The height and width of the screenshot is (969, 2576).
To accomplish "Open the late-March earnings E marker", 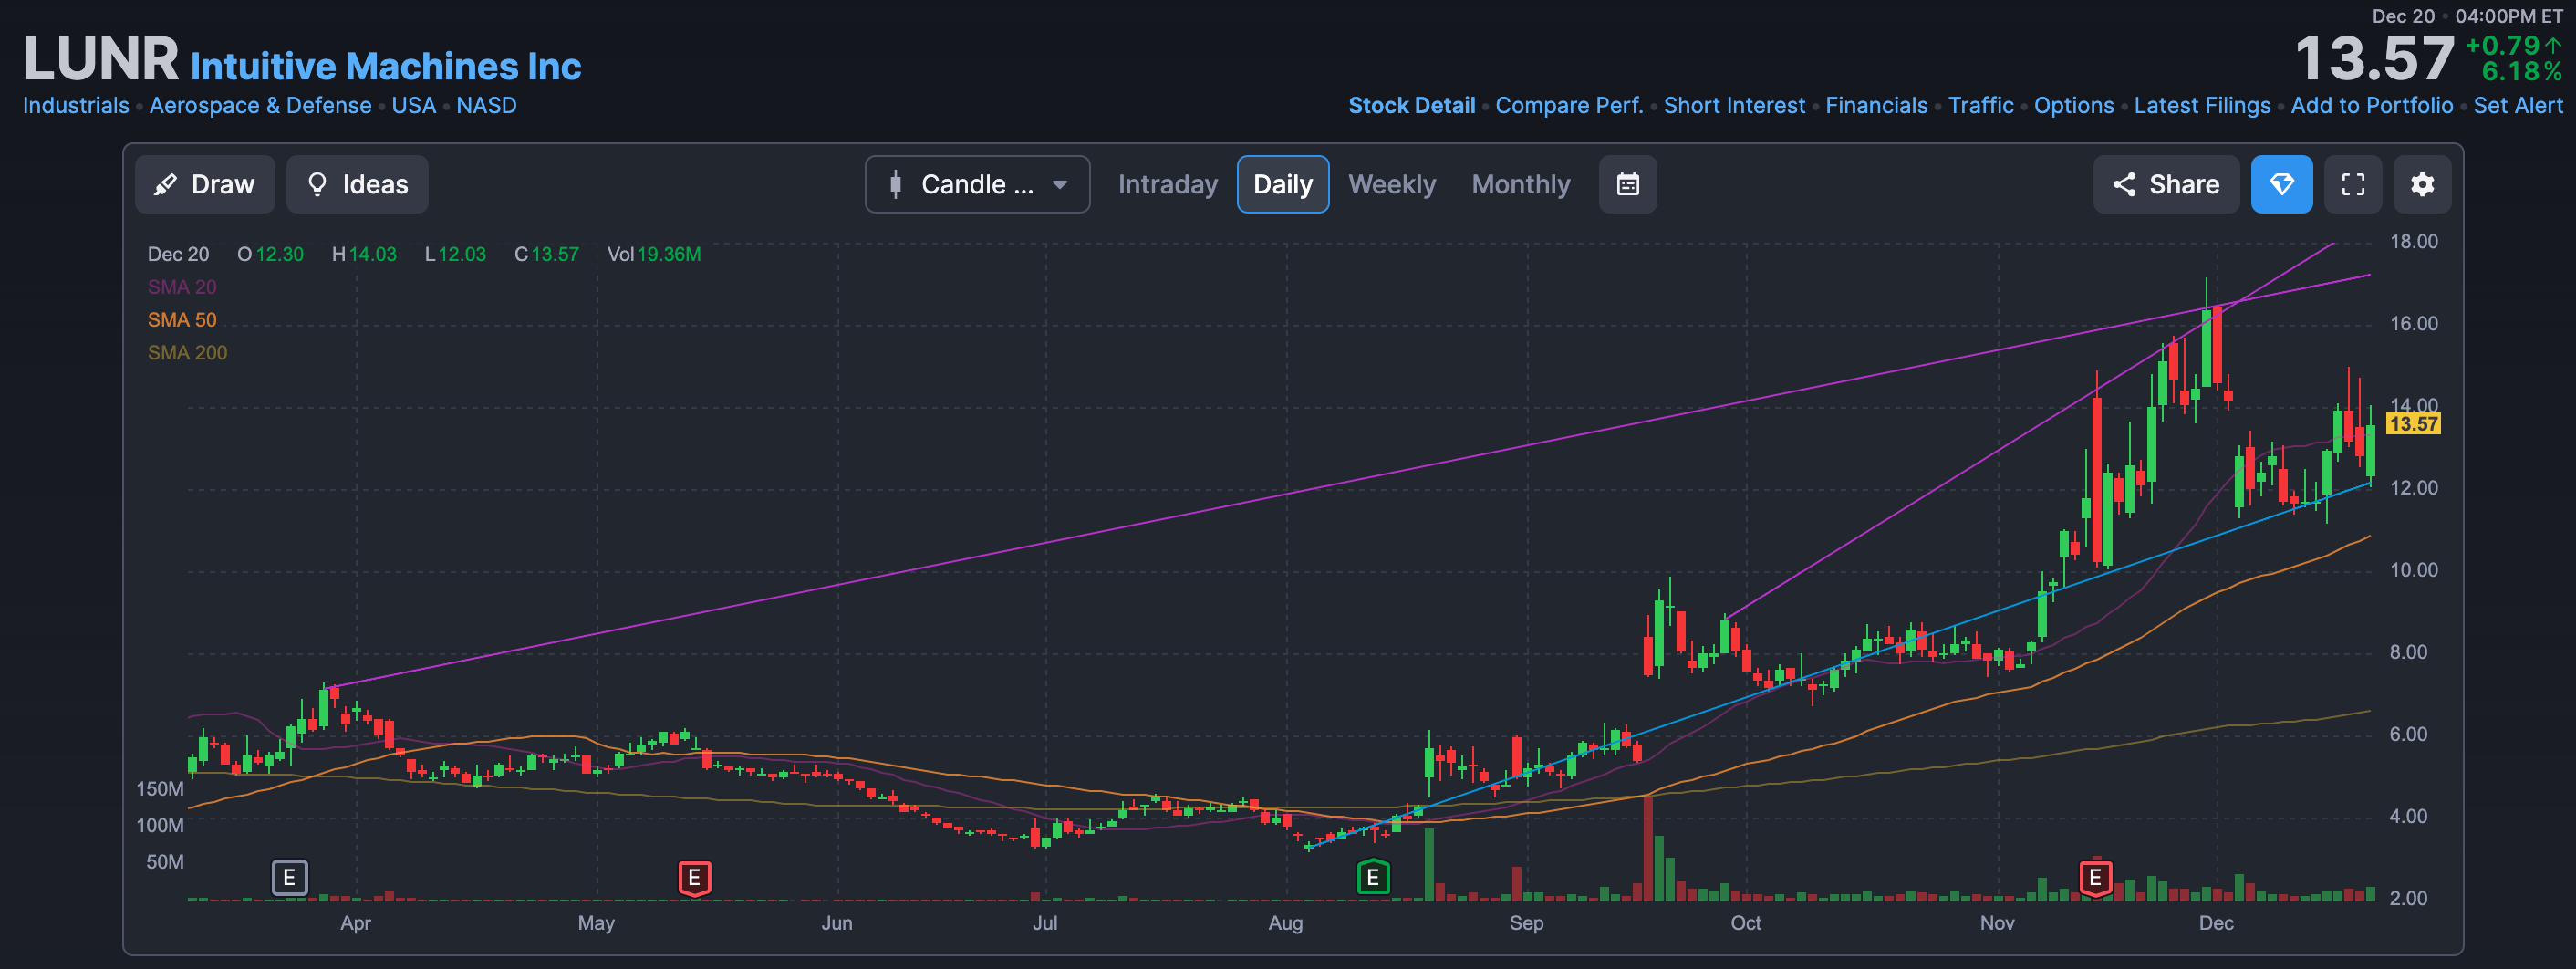I will coord(289,877).
